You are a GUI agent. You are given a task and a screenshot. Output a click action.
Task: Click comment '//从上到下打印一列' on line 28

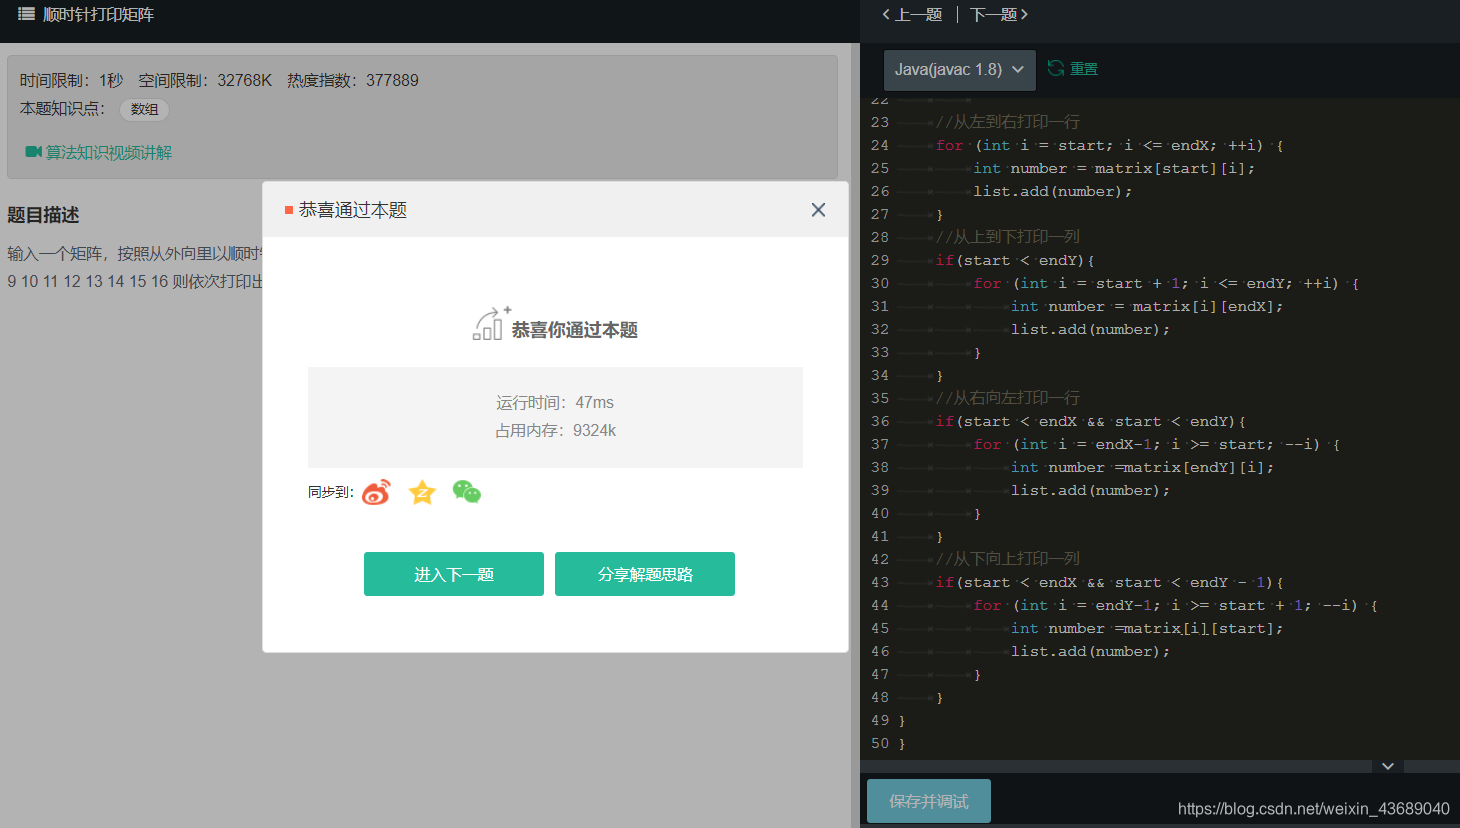[1008, 237]
